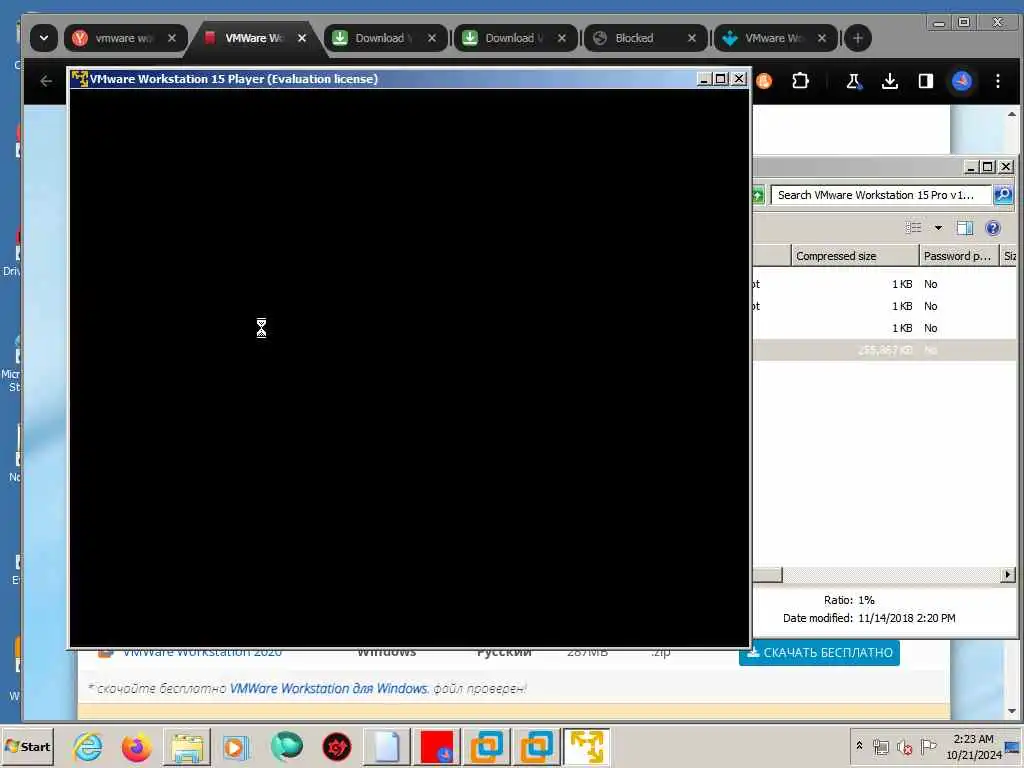This screenshot has height=768, width=1024.
Task: Open the browser extensions puzzle icon
Action: (x=800, y=81)
